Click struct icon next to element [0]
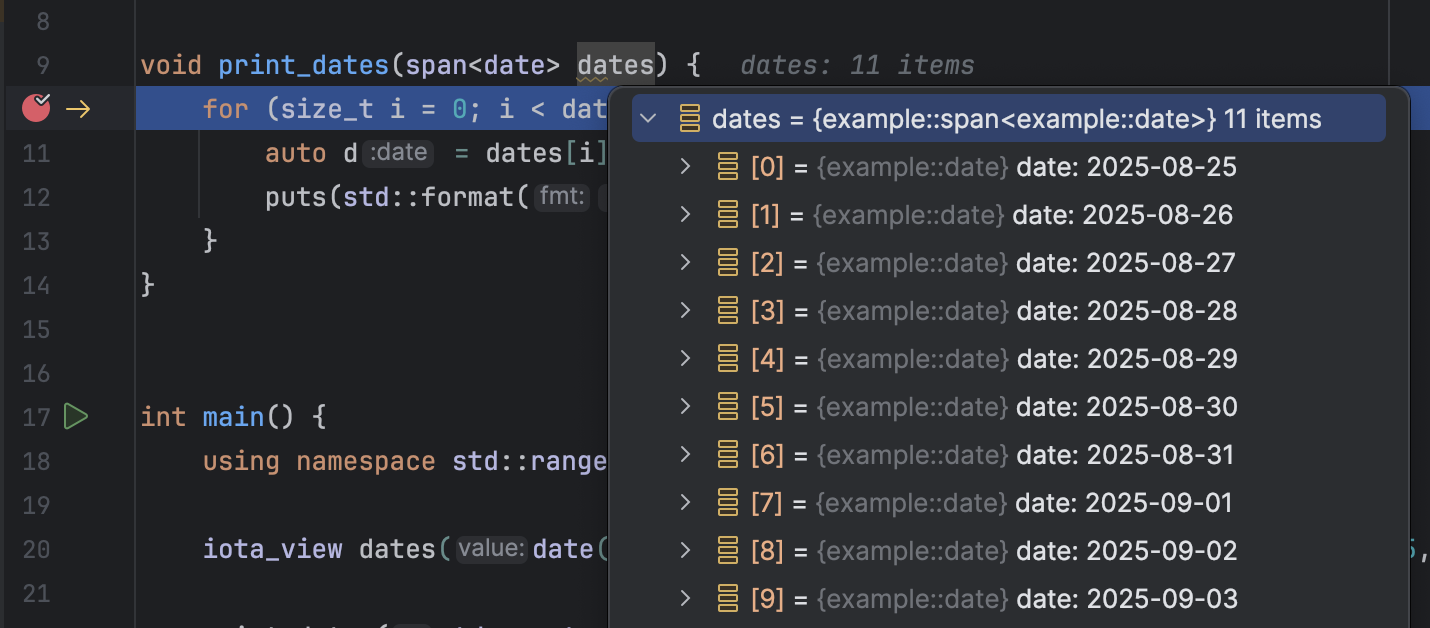 click(727, 166)
